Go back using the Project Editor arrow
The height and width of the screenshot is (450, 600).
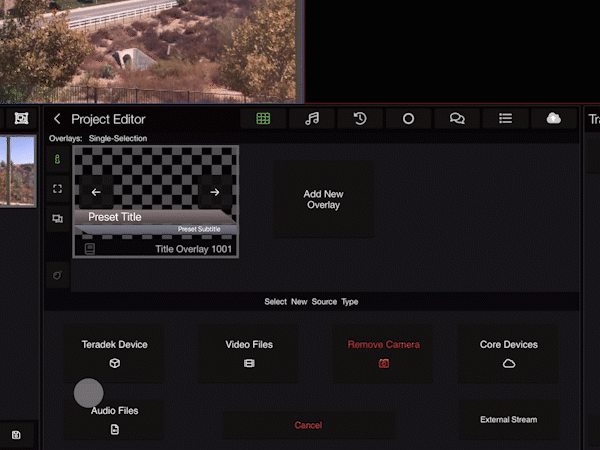coord(57,119)
